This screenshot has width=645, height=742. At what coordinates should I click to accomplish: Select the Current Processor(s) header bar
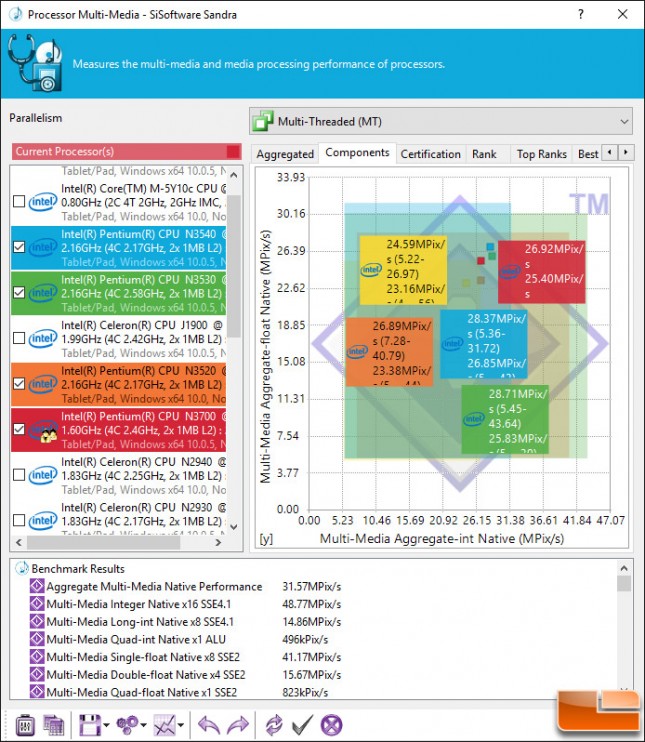(x=126, y=151)
